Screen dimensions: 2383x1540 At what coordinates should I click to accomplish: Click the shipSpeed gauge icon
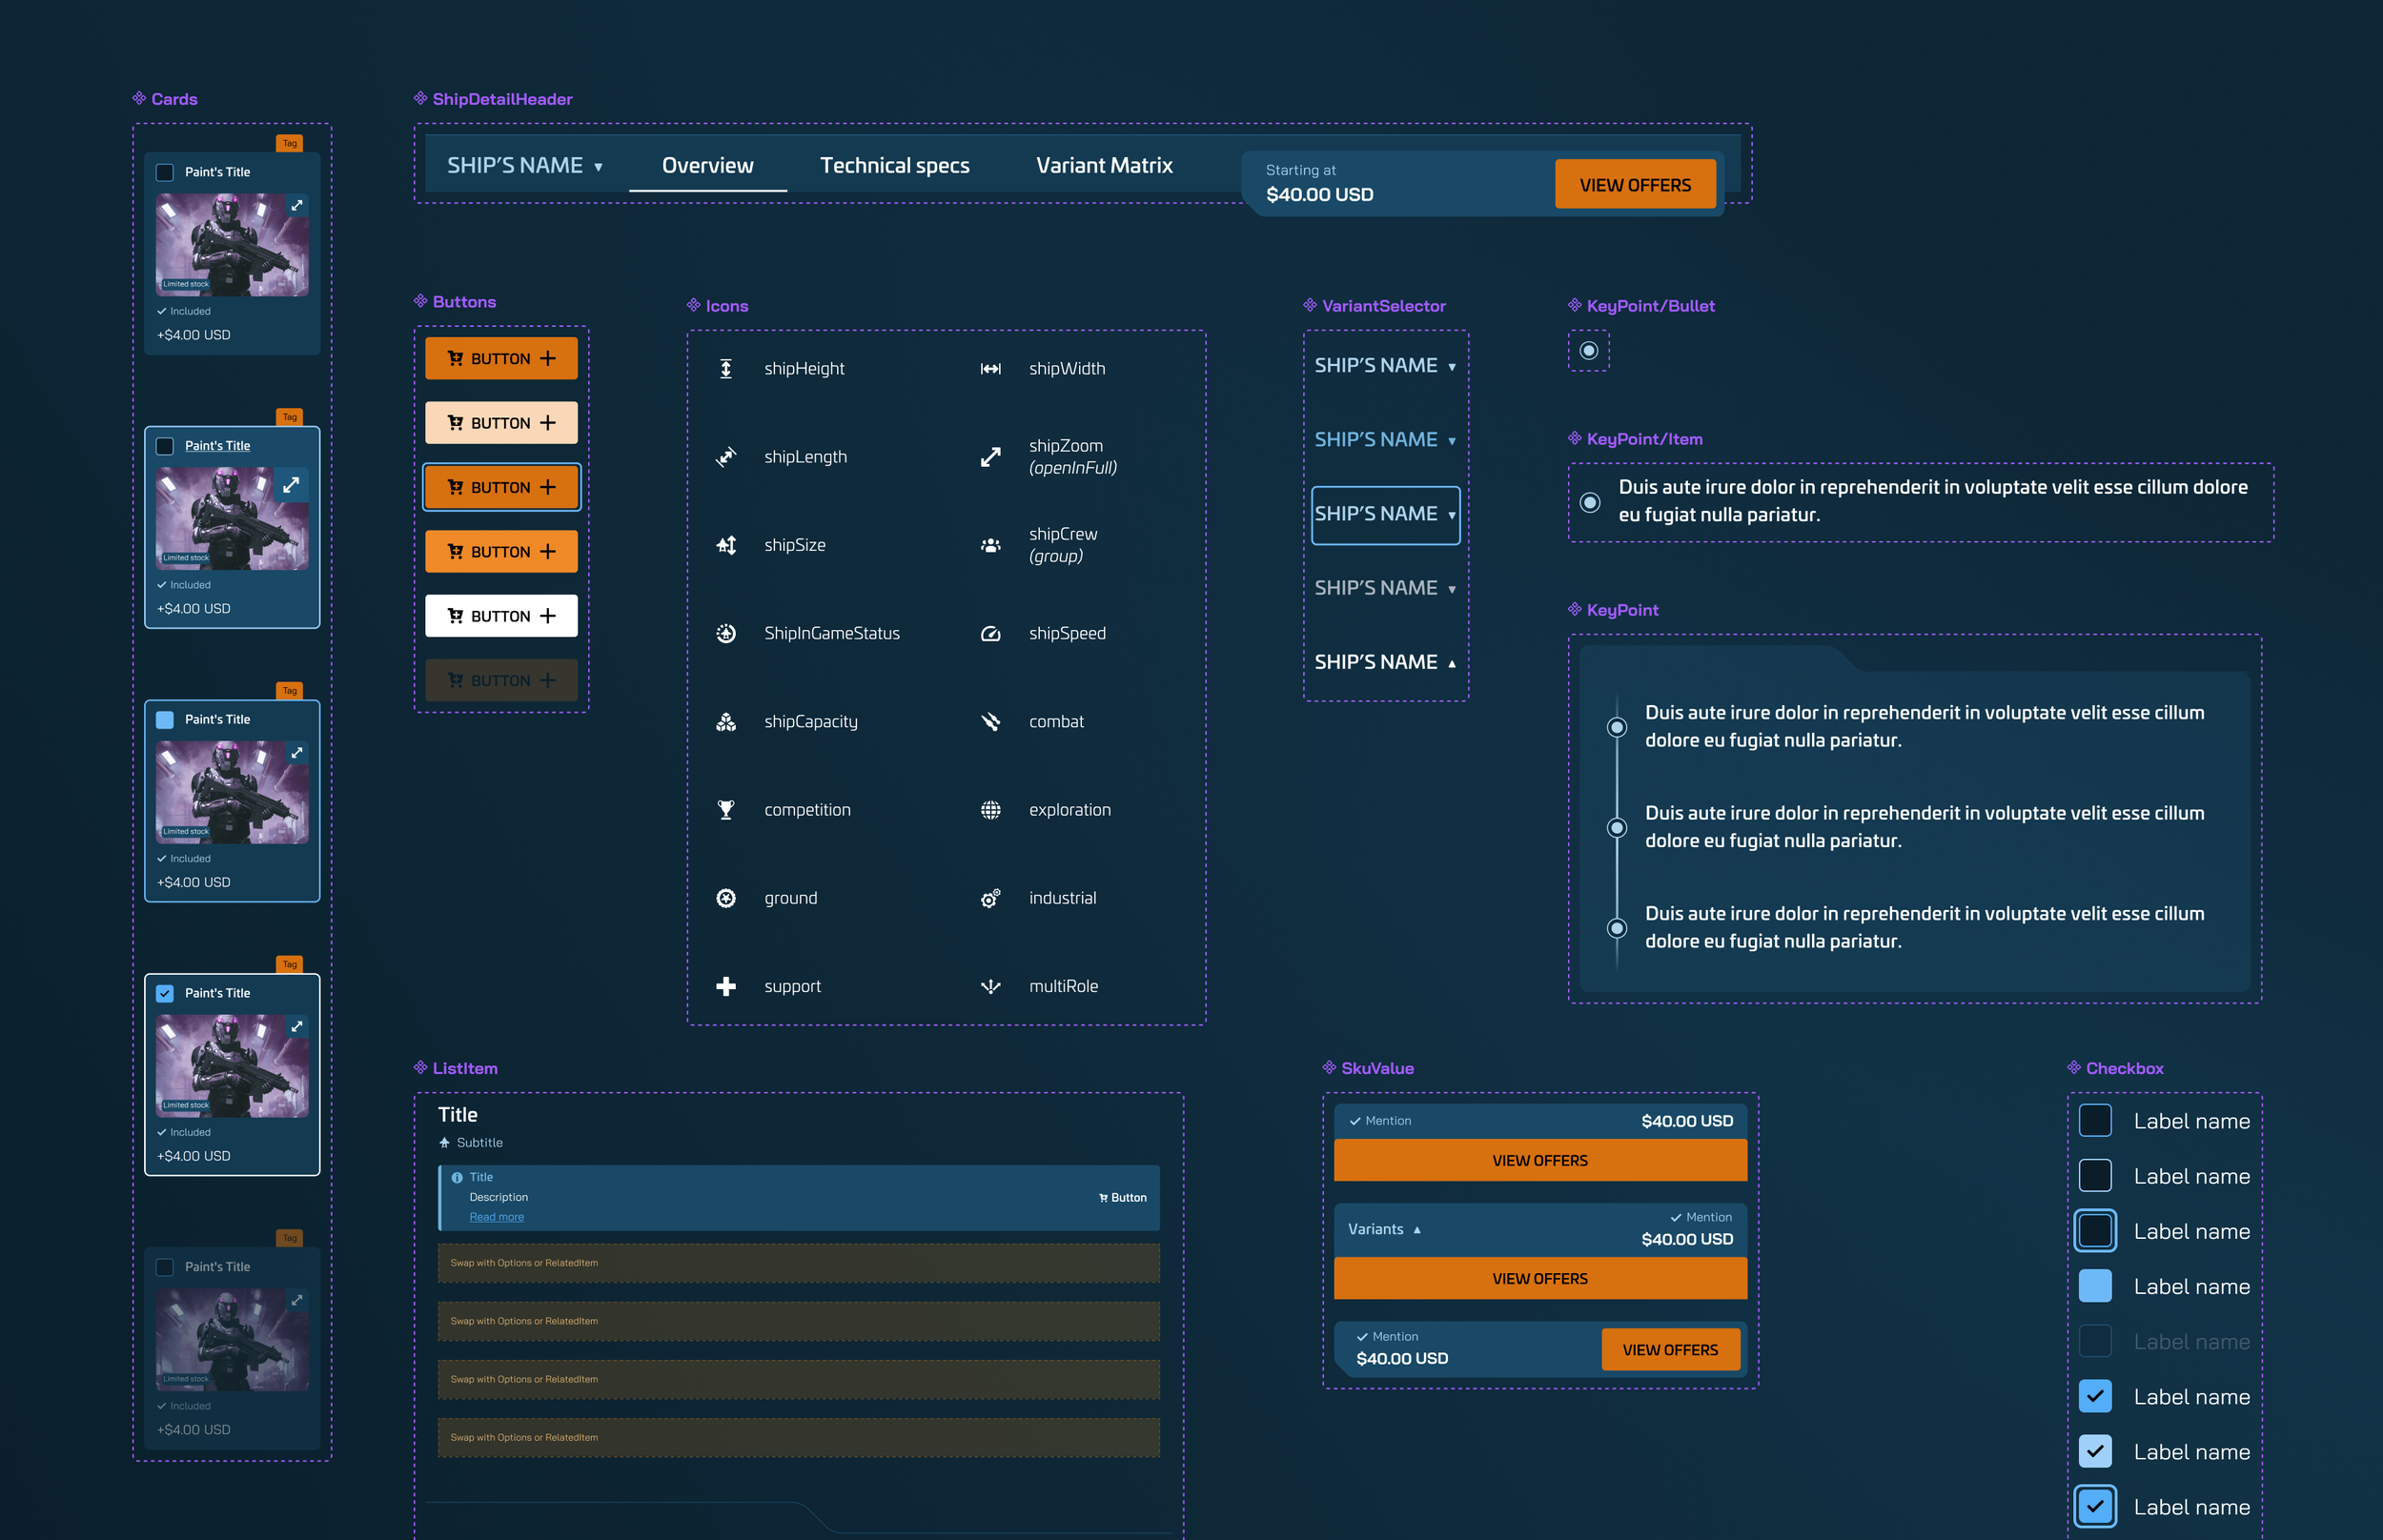(x=990, y=634)
